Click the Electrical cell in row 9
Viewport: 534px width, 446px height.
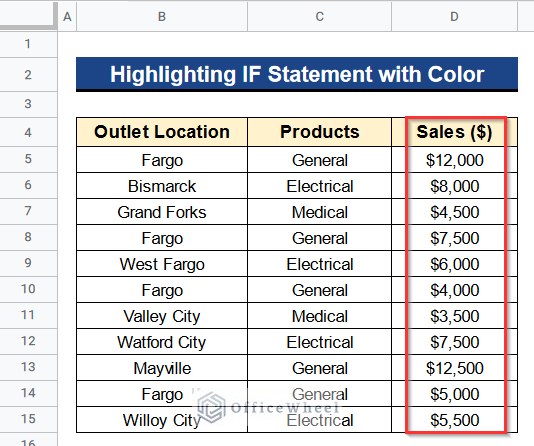[319, 264]
